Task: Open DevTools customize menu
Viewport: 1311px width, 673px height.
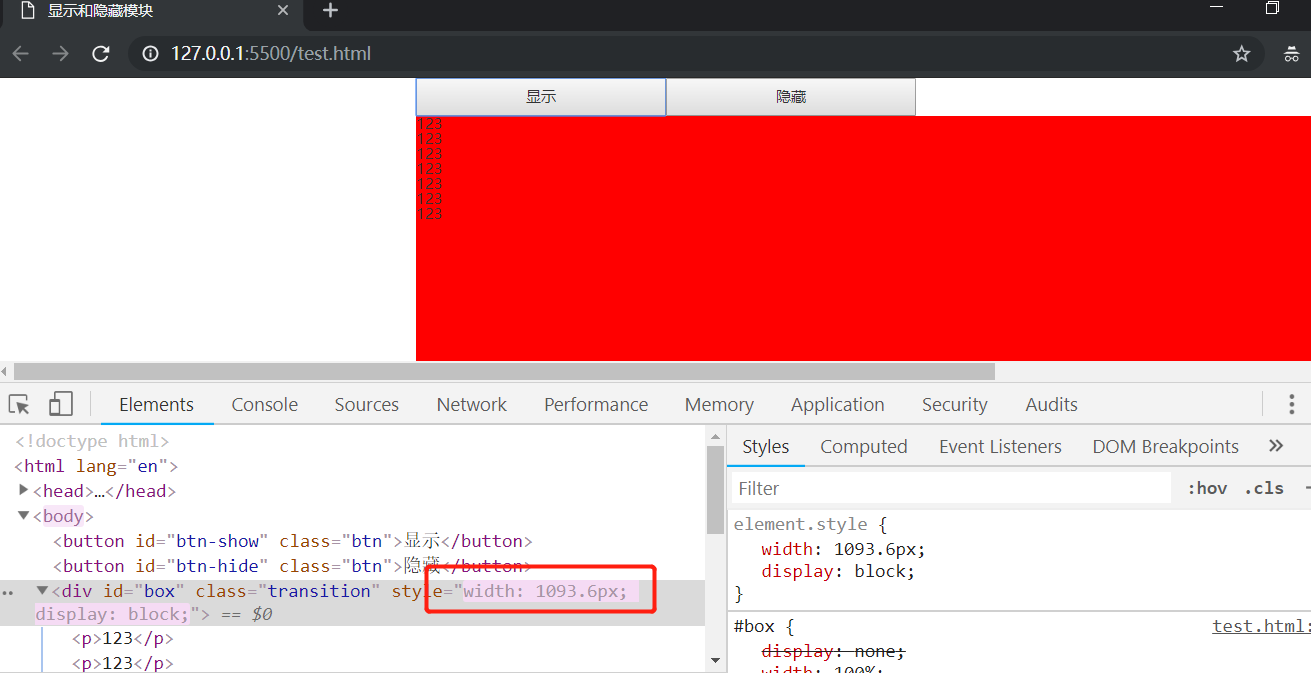Action: [x=1291, y=404]
